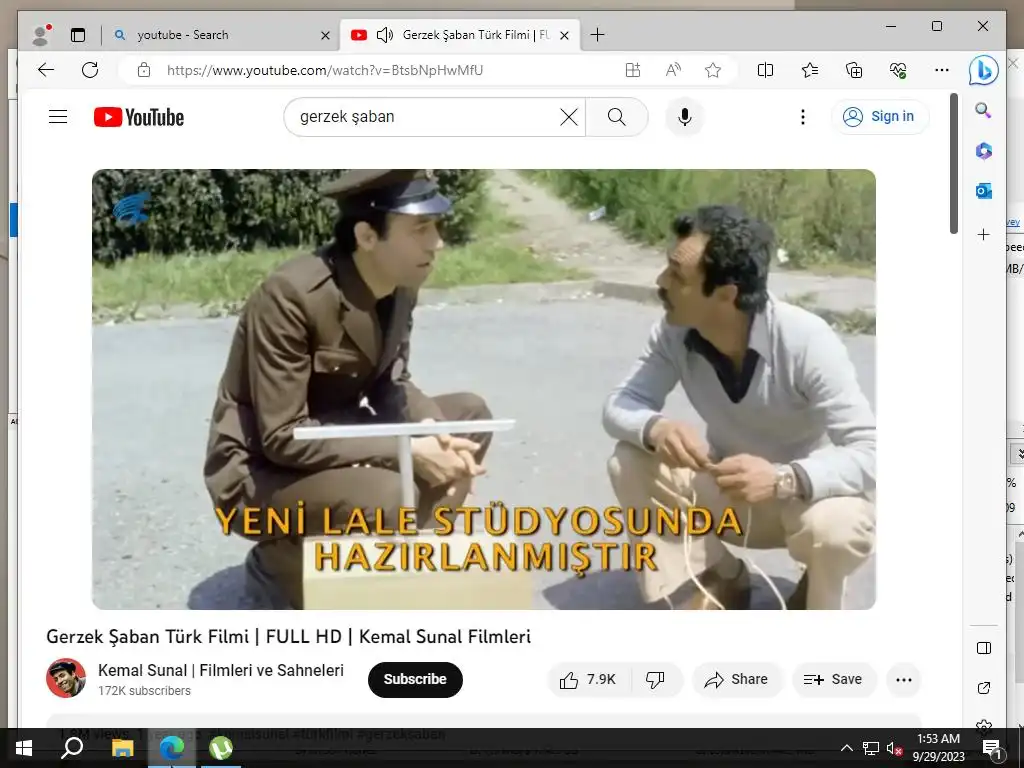
Task: Open Windows Start menu
Action: pyautogui.click(x=24, y=748)
